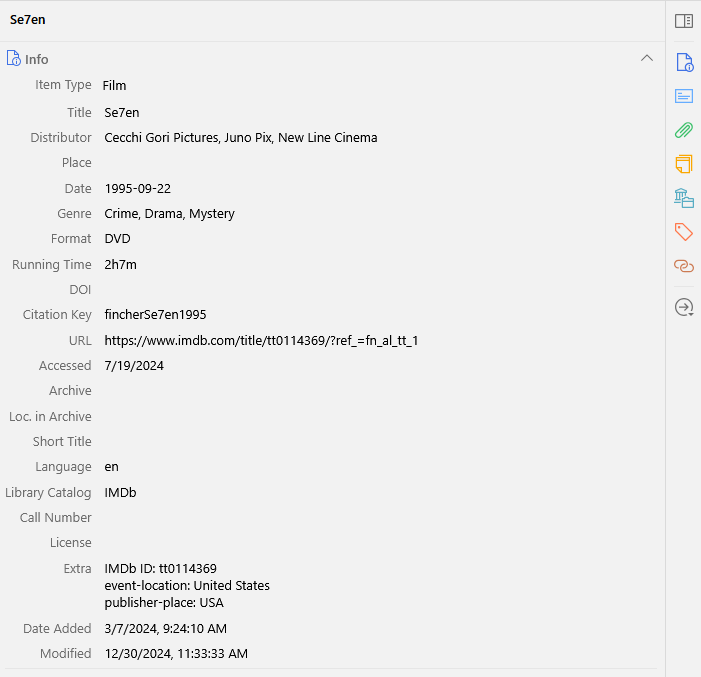The height and width of the screenshot is (677, 701).
Task: Click the Item Type value Film
Action: pos(114,85)
